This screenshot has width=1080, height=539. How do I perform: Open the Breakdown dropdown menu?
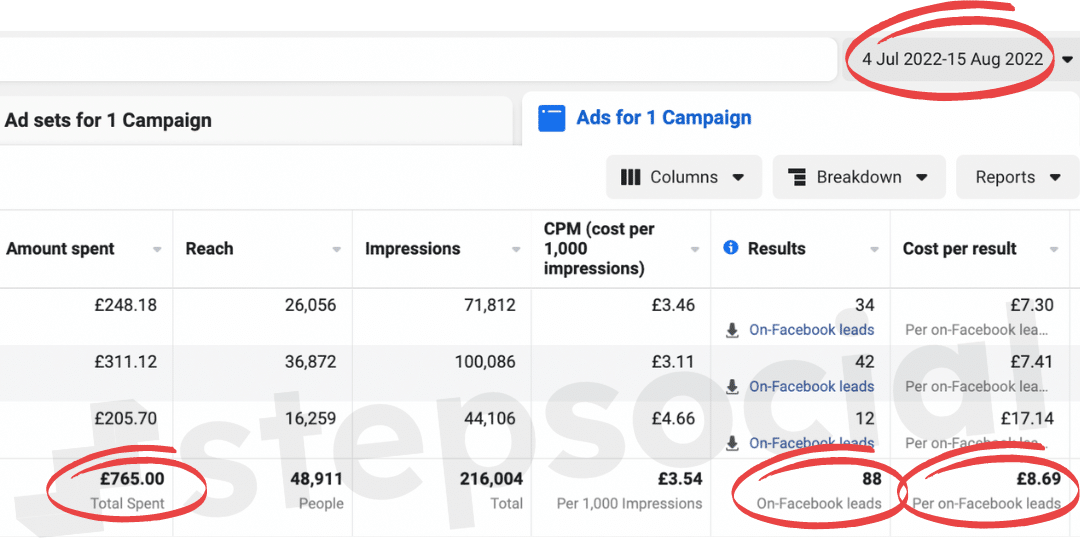coord(858,177)
